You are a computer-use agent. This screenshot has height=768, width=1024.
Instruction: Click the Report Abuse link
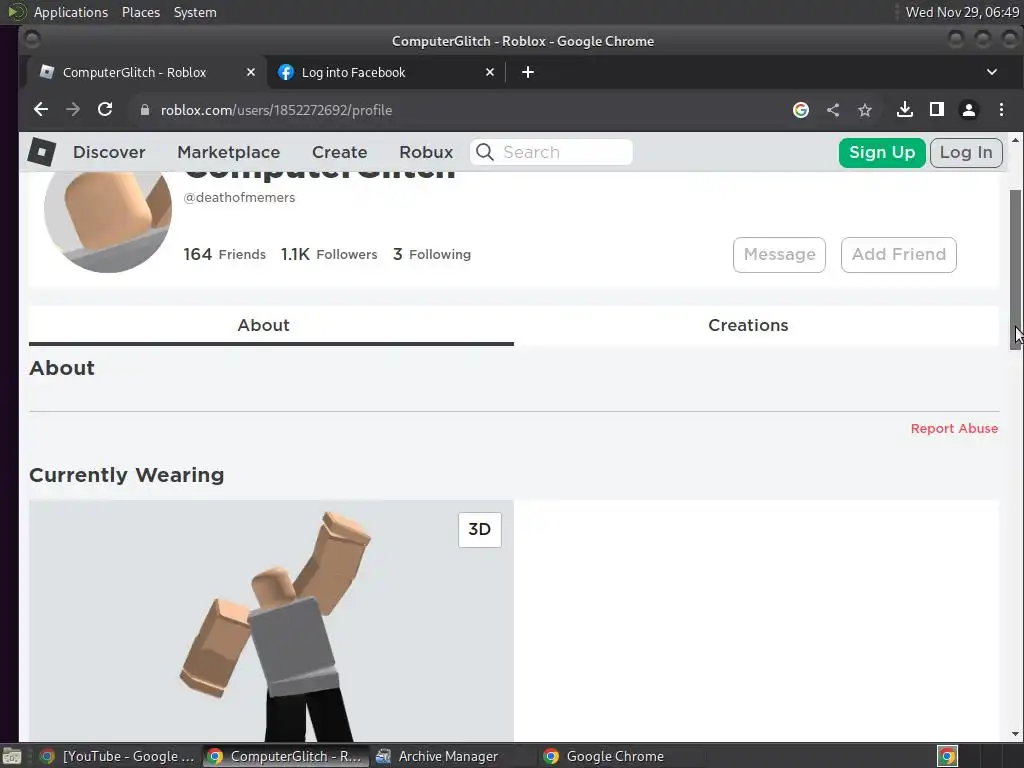[954, 428]
